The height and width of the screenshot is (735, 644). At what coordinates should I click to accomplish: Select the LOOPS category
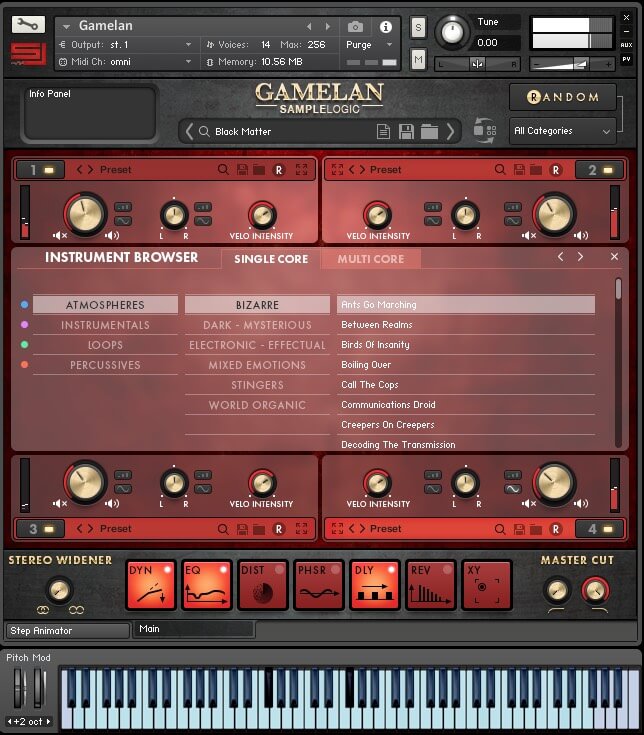[105, 345]
